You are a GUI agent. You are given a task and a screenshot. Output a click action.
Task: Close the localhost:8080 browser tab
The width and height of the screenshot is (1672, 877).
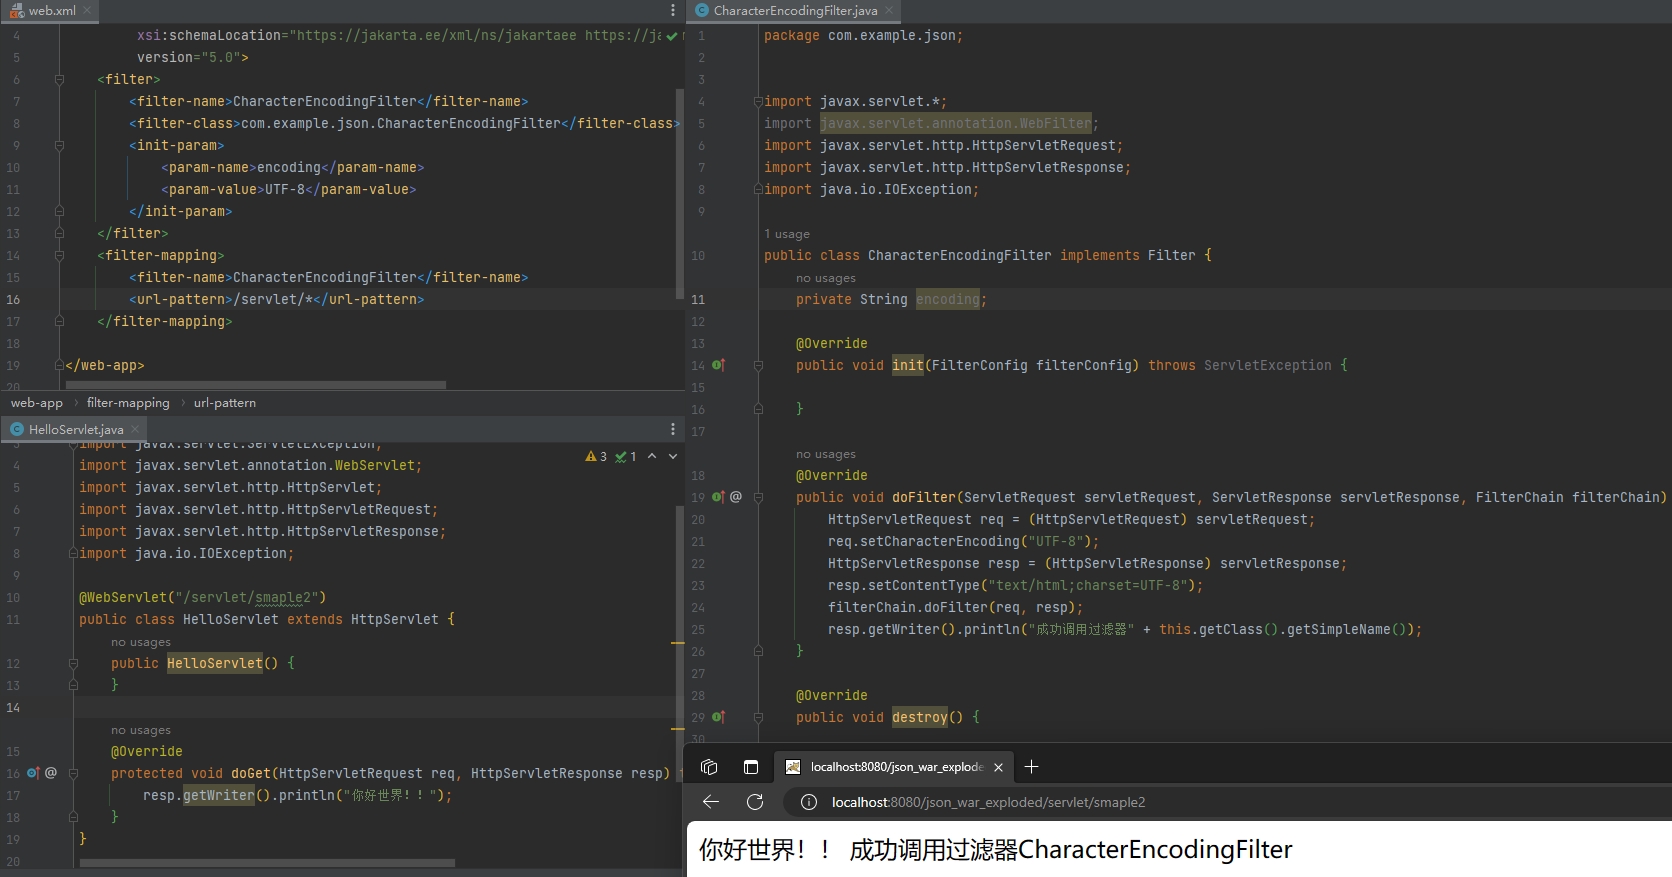click(x=998, y=767)
